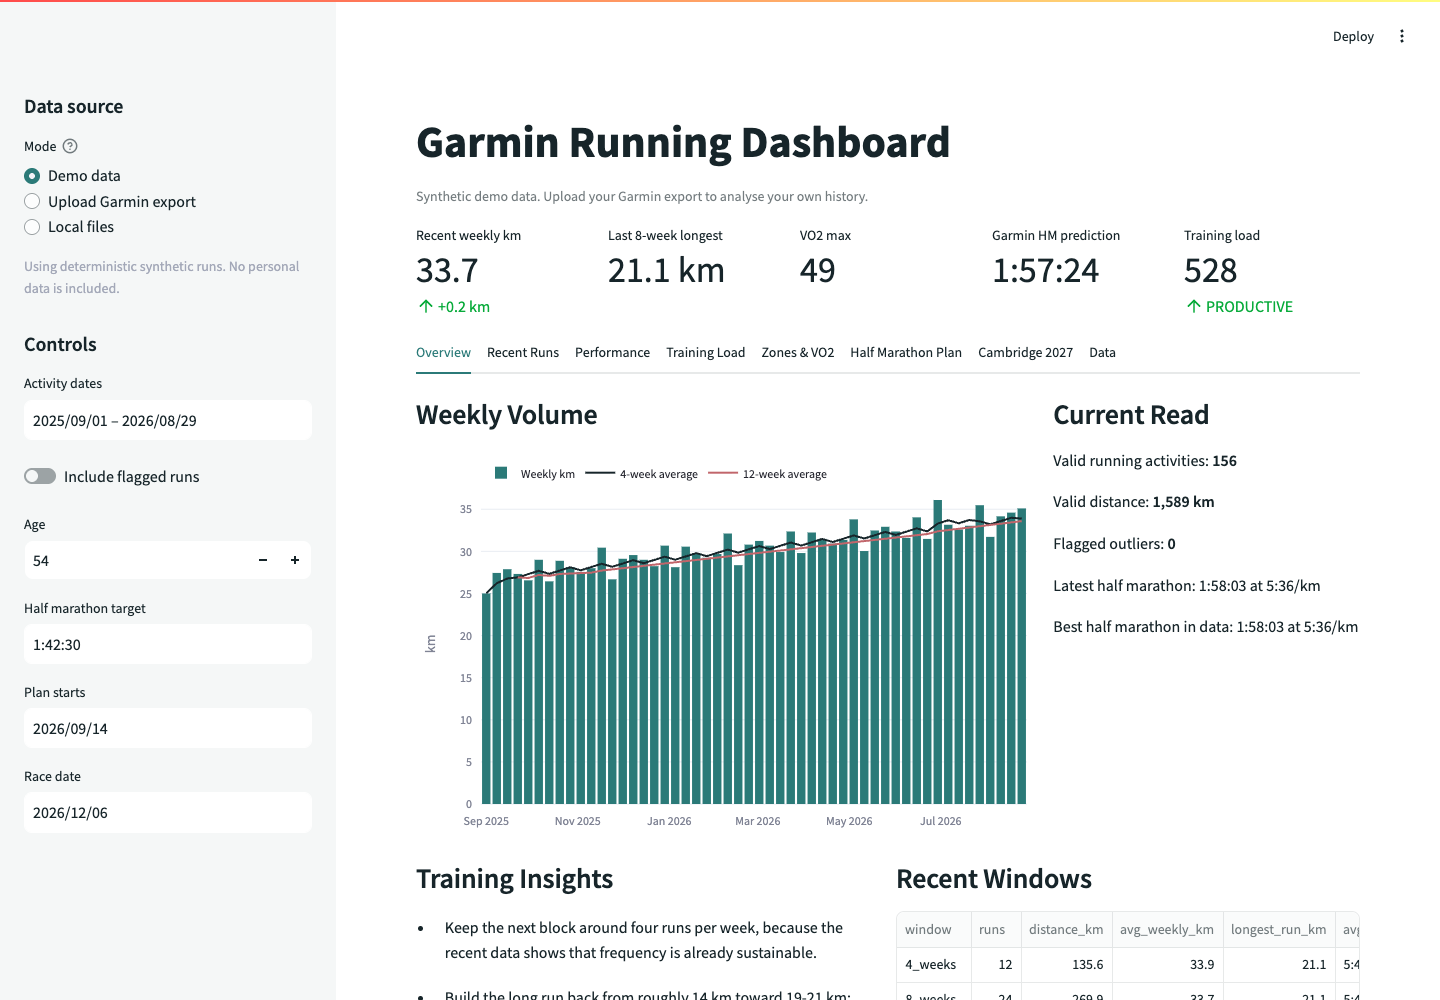Viewport: 1440px width, 1000px height.
Task: Click the Age number input field
Action: pyautogui.click(x=135, y=560)
